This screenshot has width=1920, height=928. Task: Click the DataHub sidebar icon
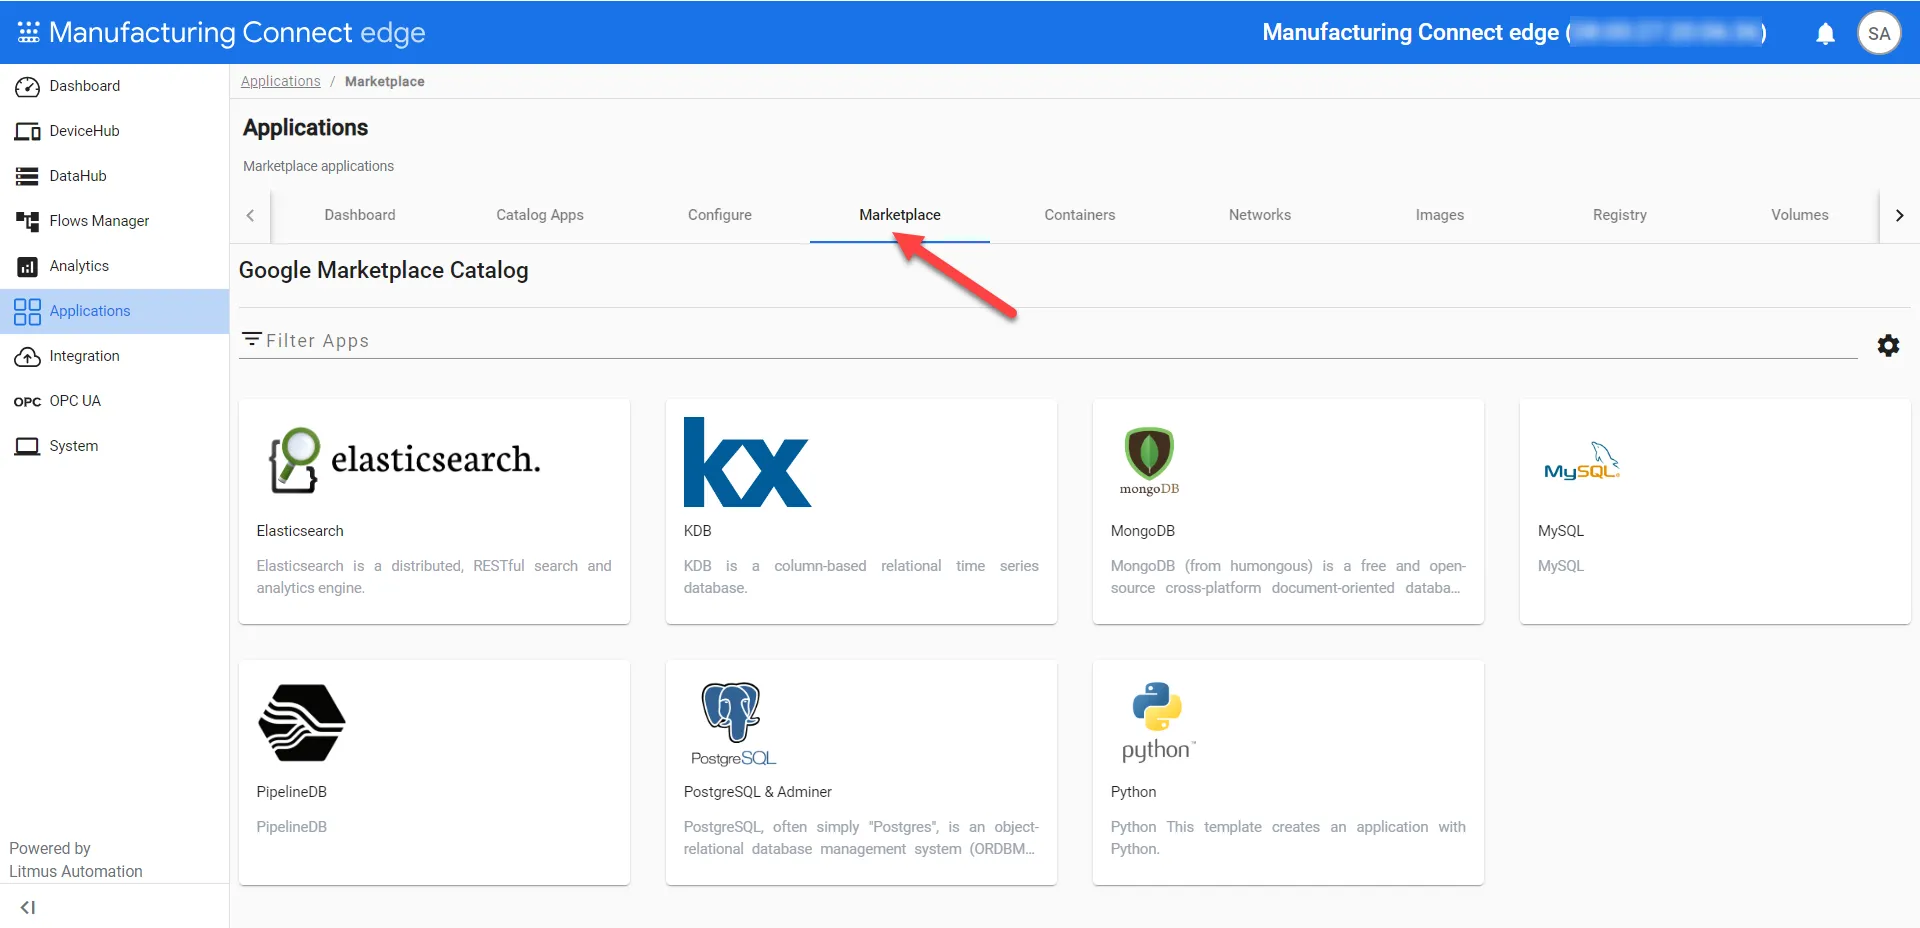[27, 176]
